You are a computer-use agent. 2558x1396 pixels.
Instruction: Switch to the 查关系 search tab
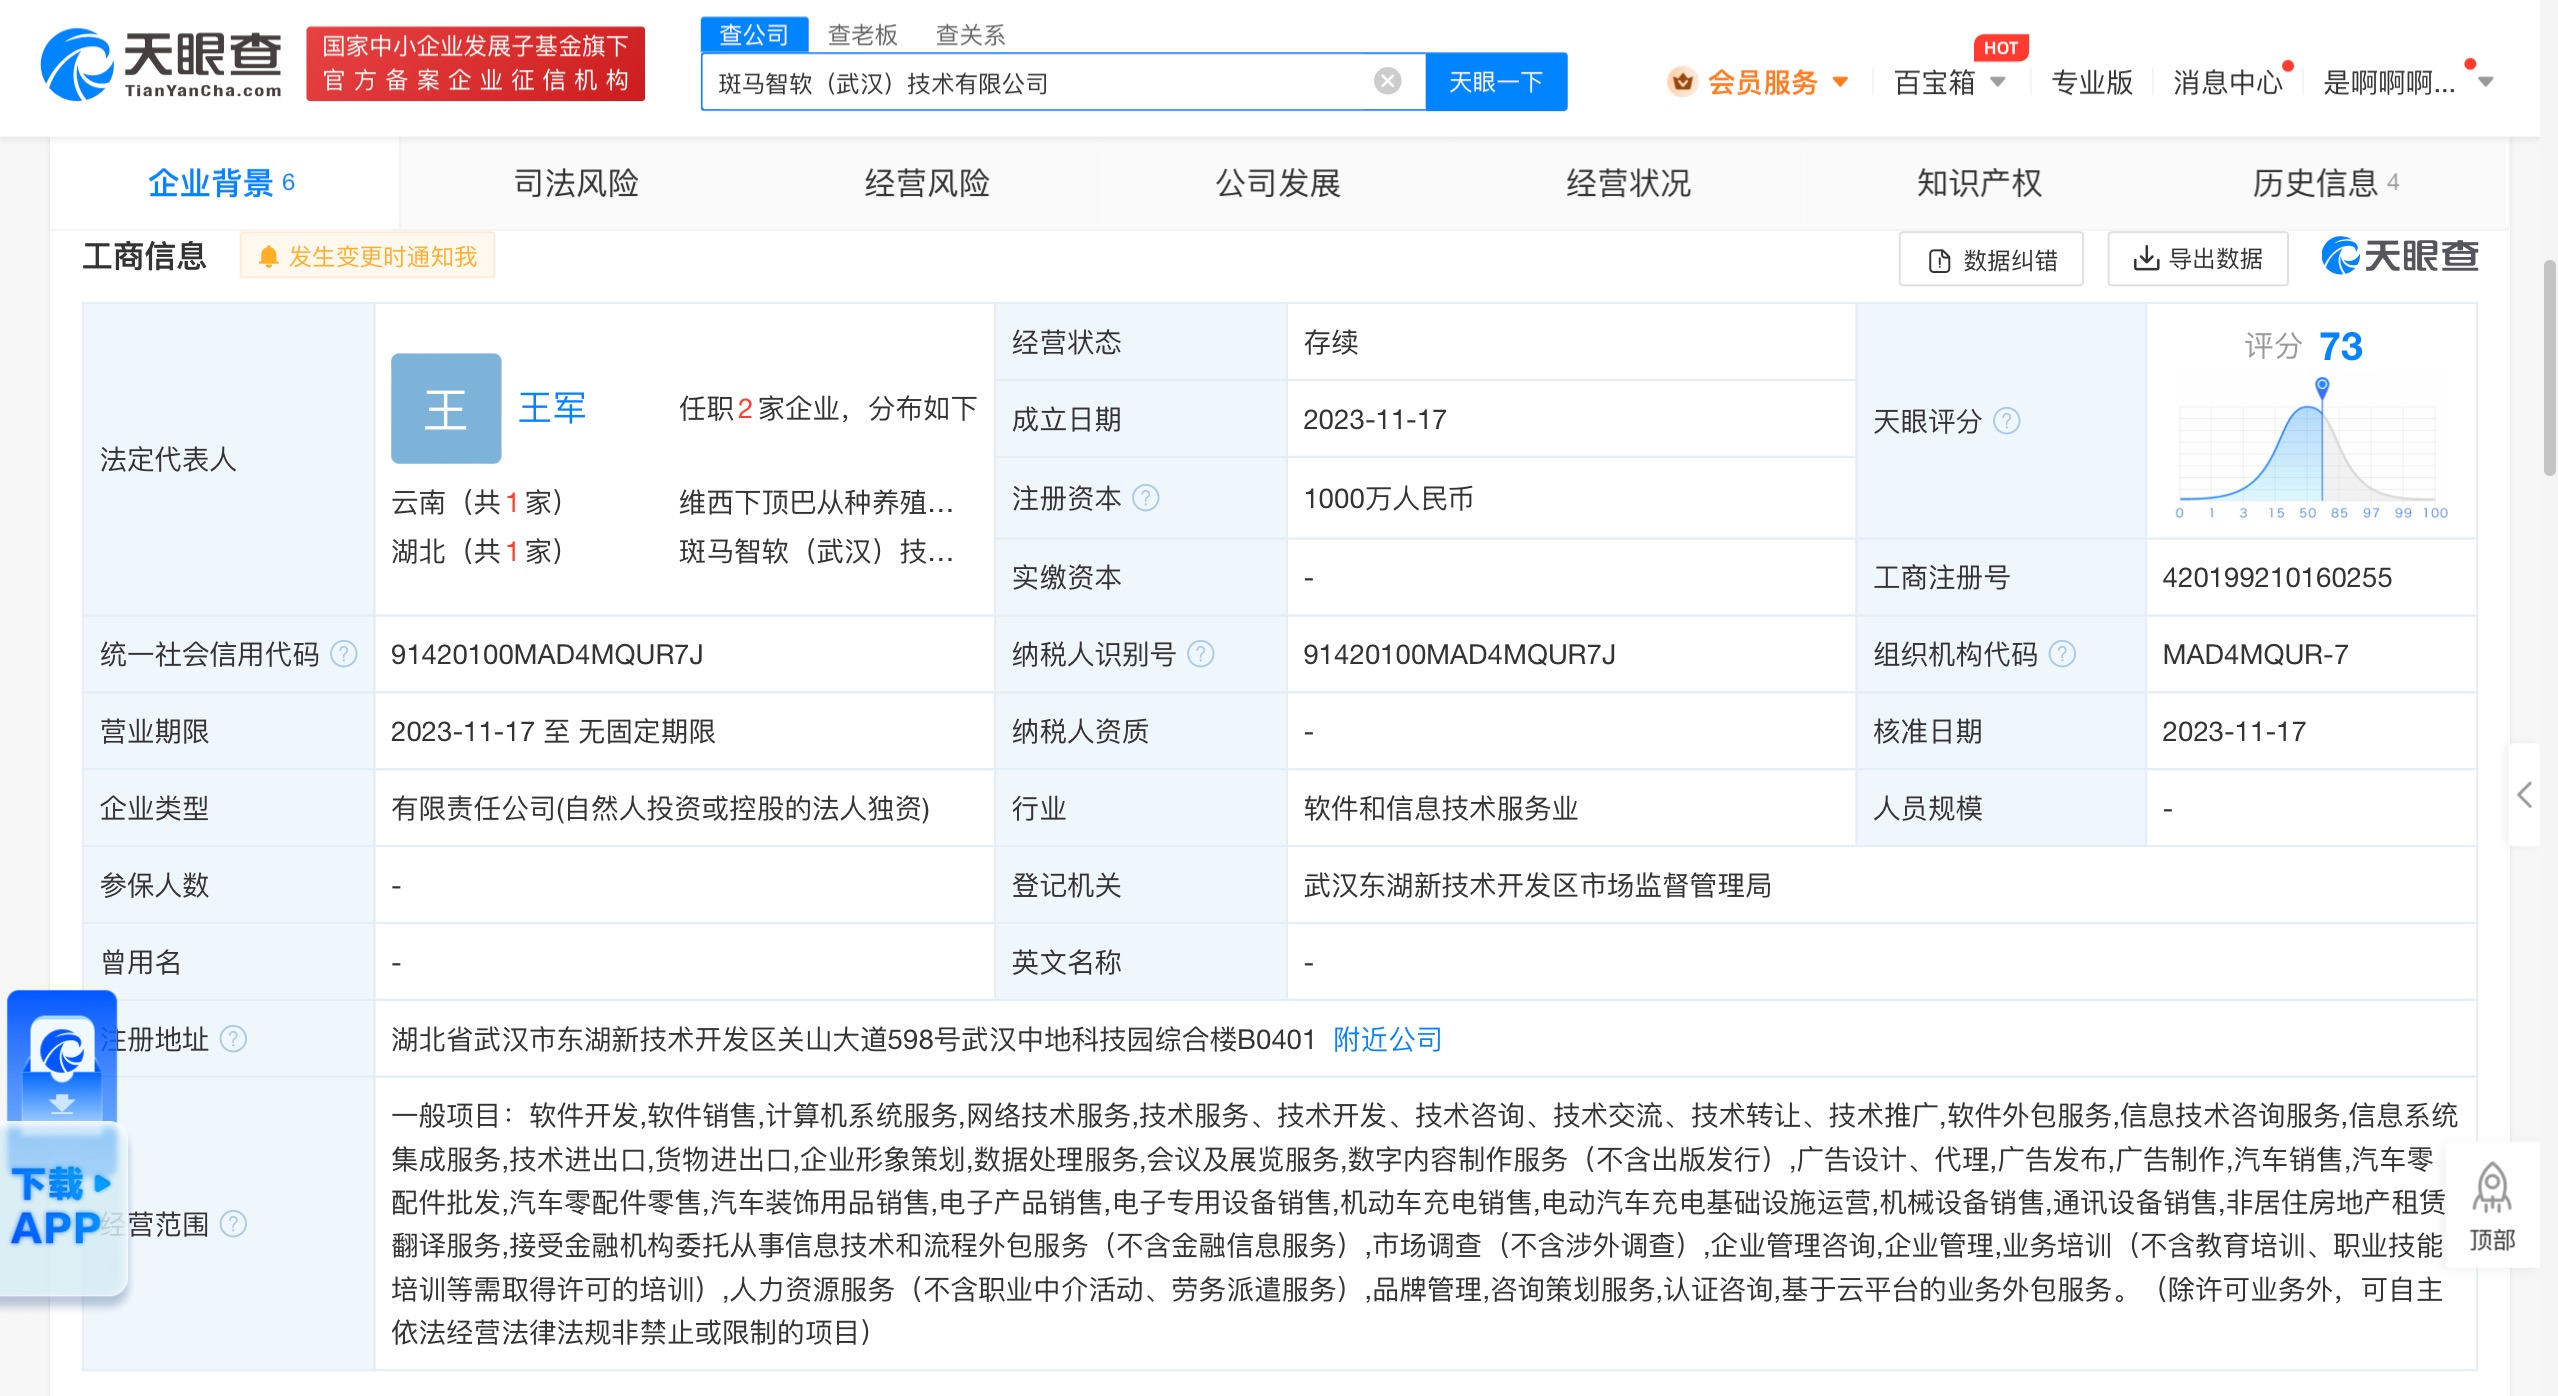point(970,35)
